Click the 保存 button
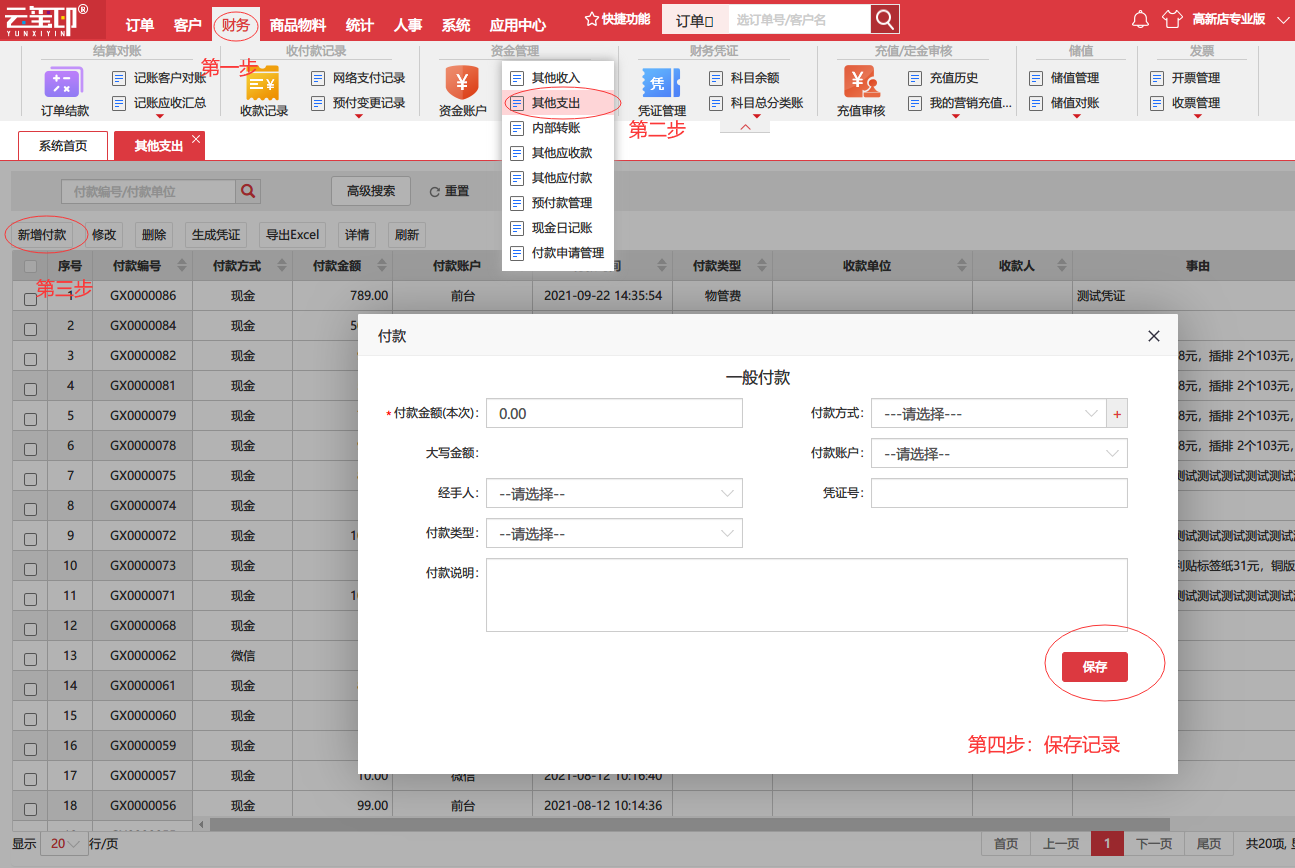Screen dimensions: 1295x868 coord(1095,667)
